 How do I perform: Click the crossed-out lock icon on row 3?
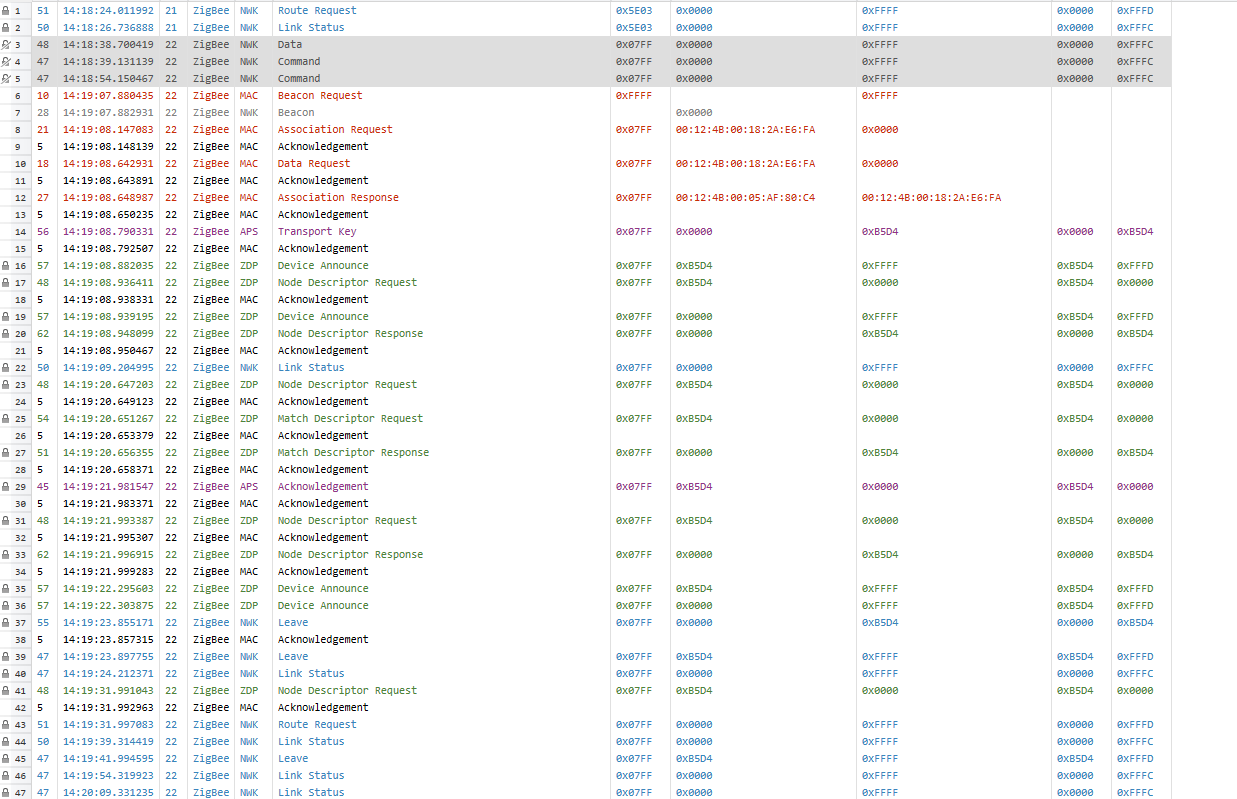6,44
